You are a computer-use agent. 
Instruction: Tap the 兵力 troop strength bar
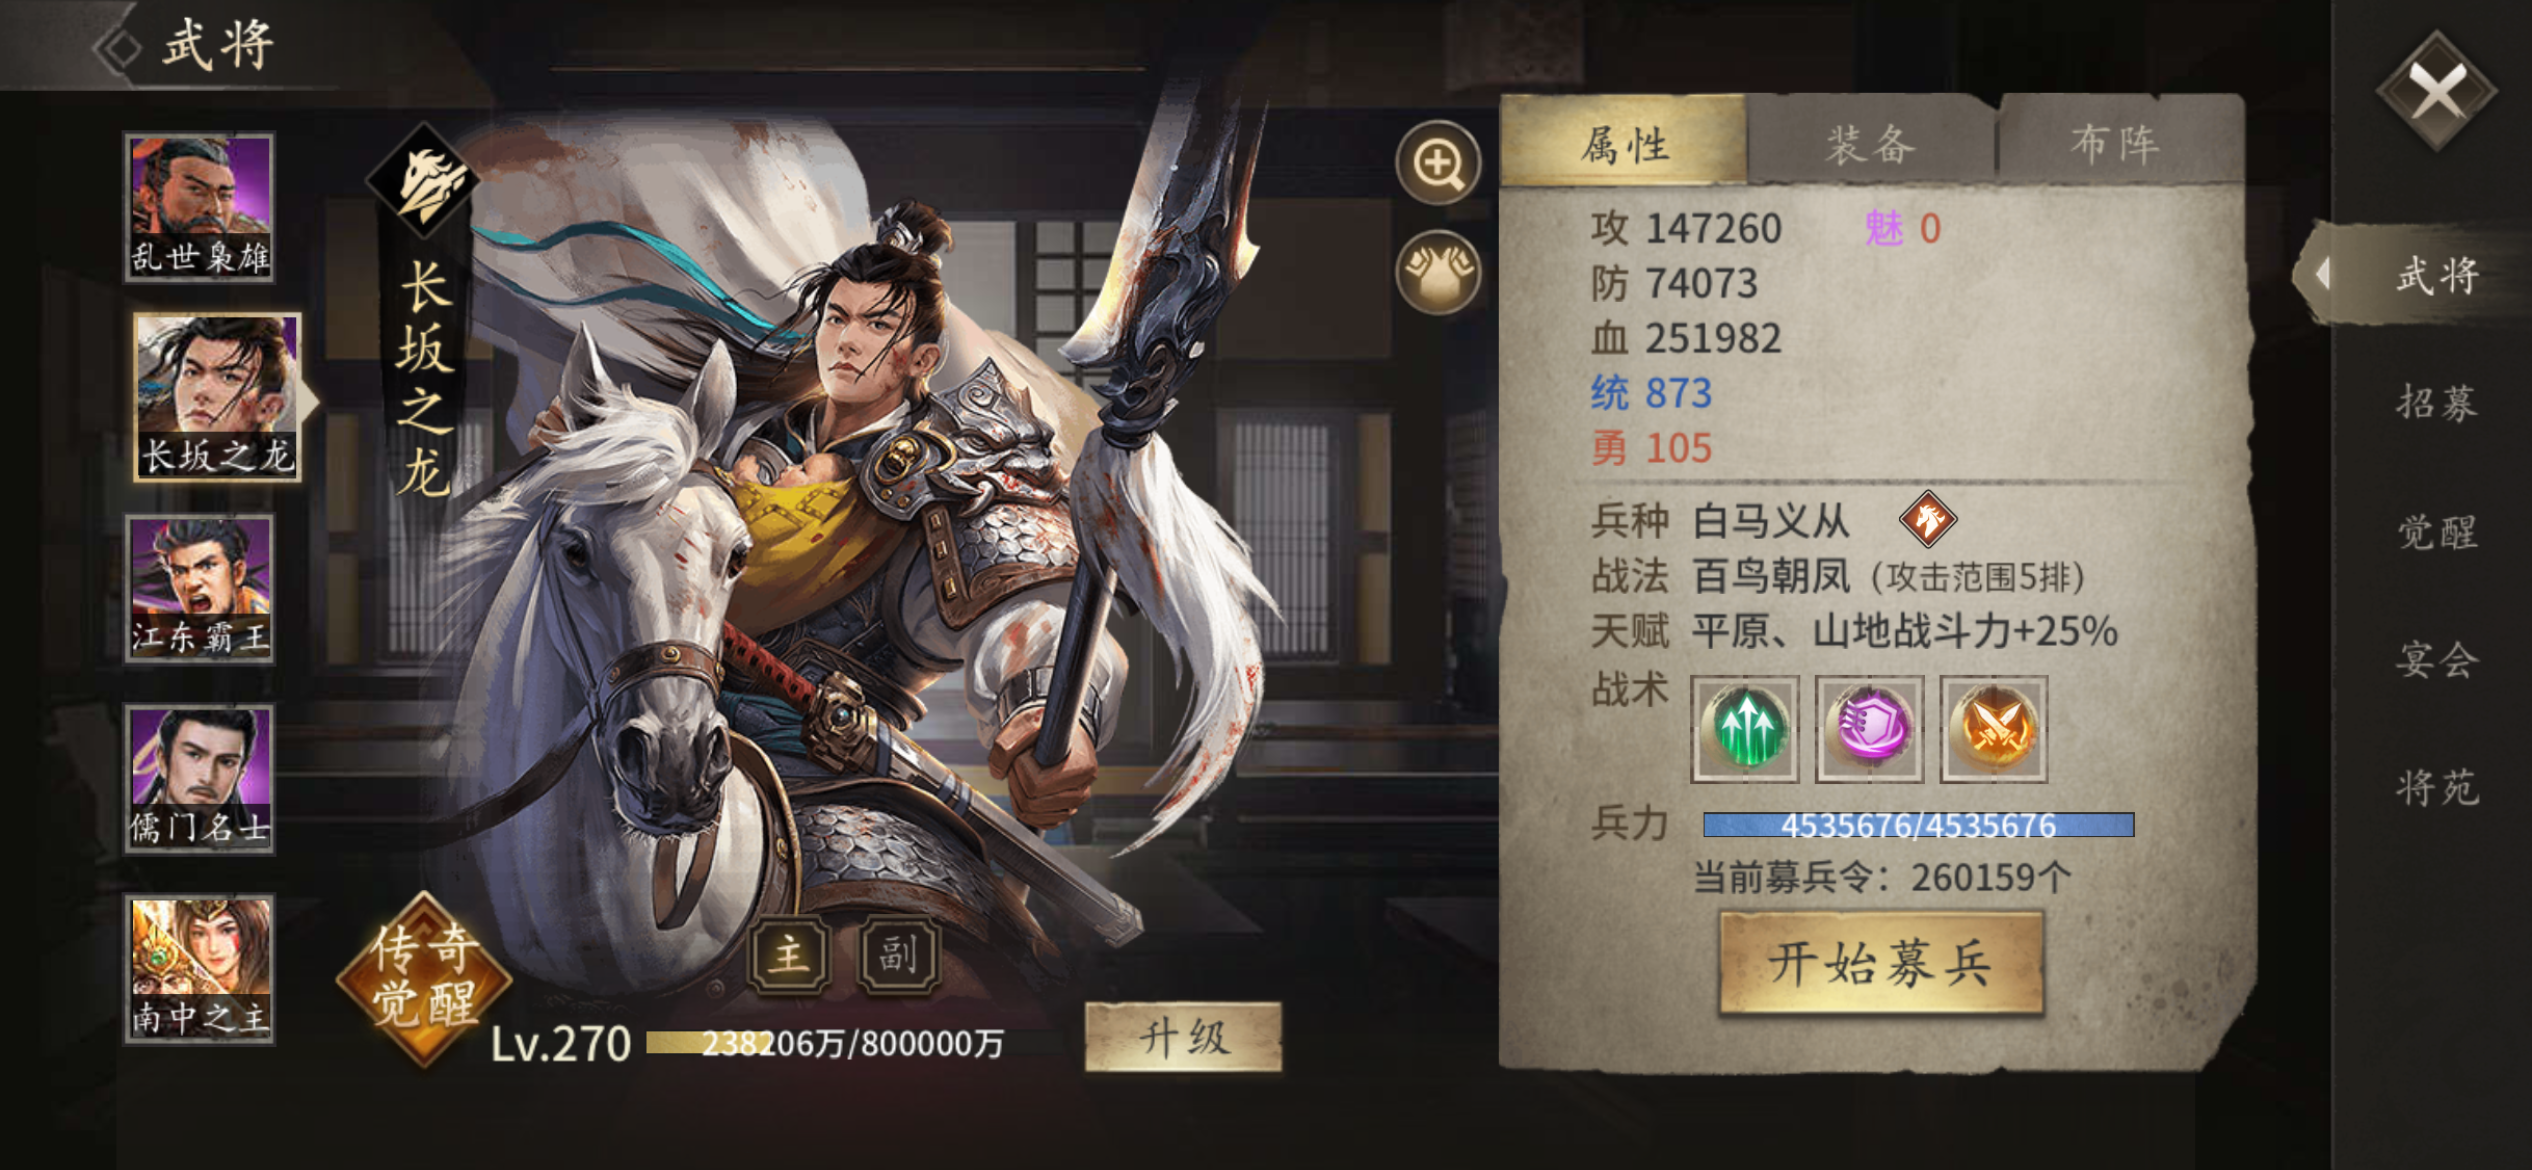(x=1918, y=825)
